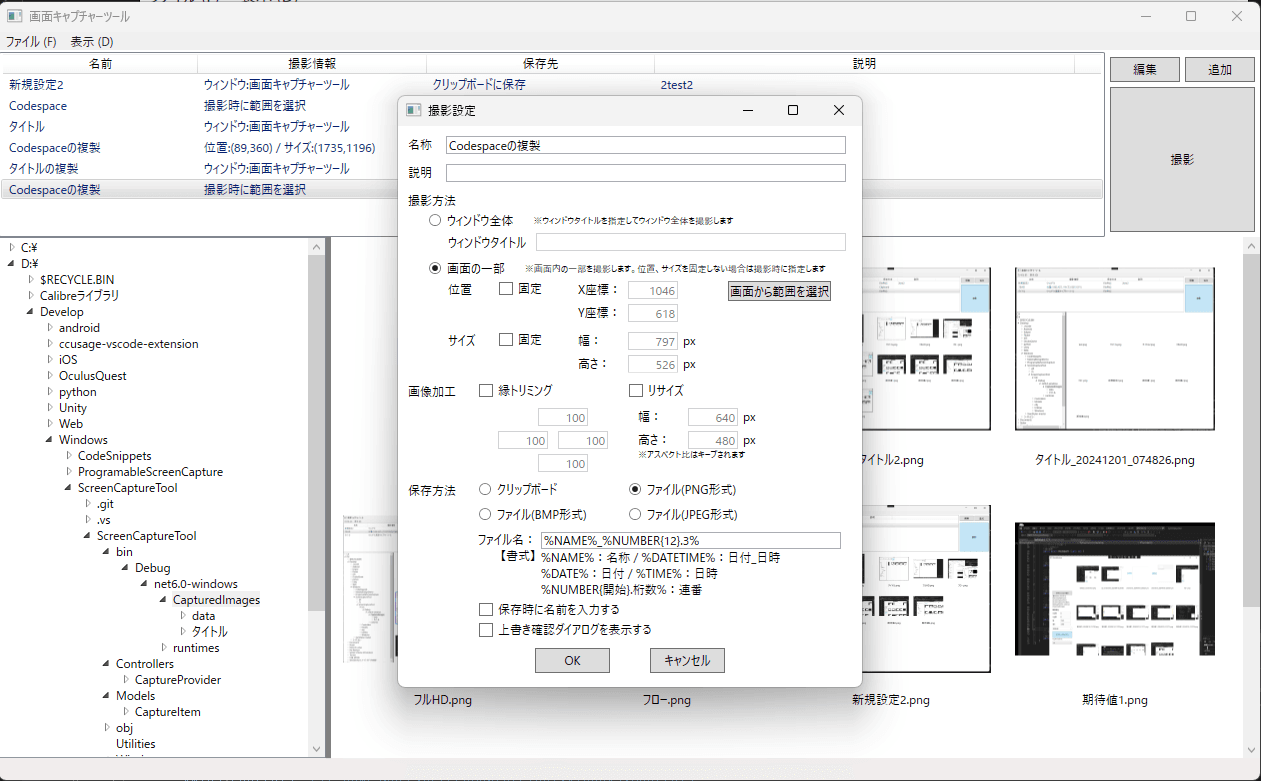Viewport: 1261px width, 781px height.
Task: Open the ファイル (F) menu
Action: pyautogui.click(x=31, y=42)
